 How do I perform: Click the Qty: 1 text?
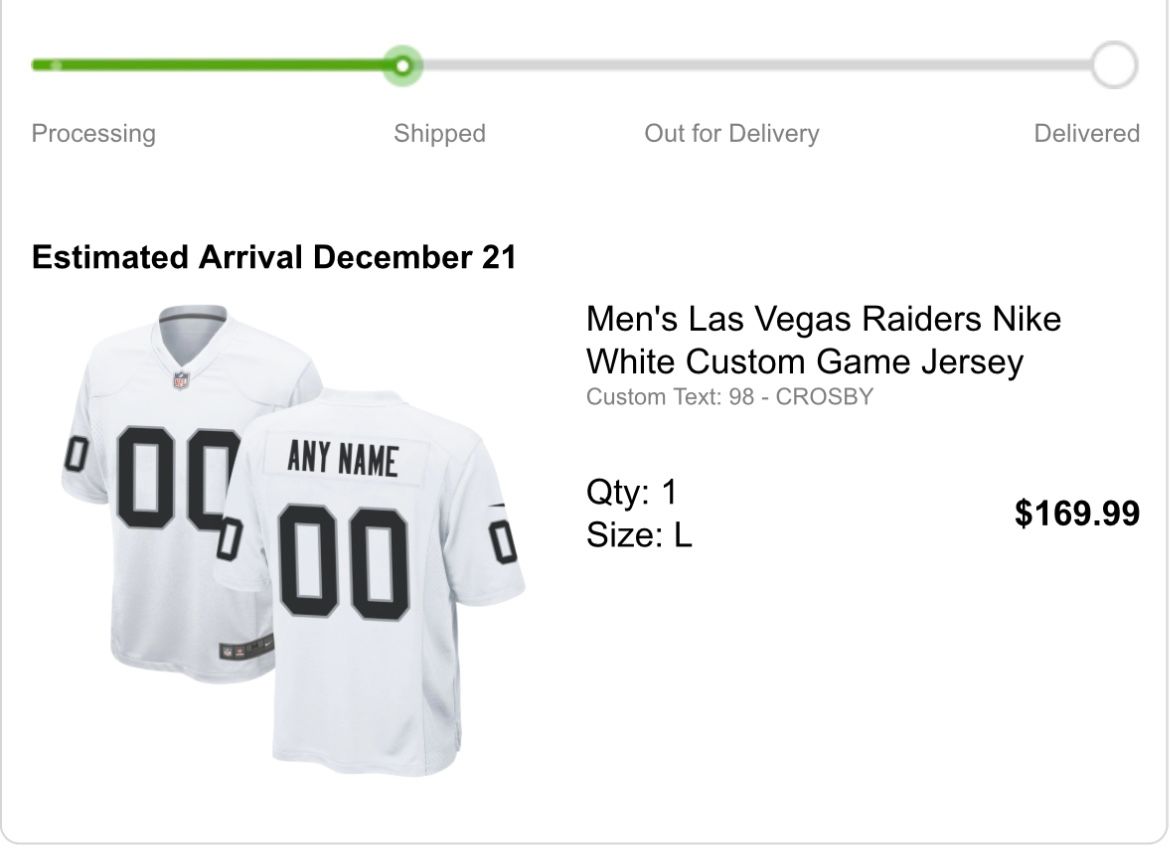coord(631,492)
